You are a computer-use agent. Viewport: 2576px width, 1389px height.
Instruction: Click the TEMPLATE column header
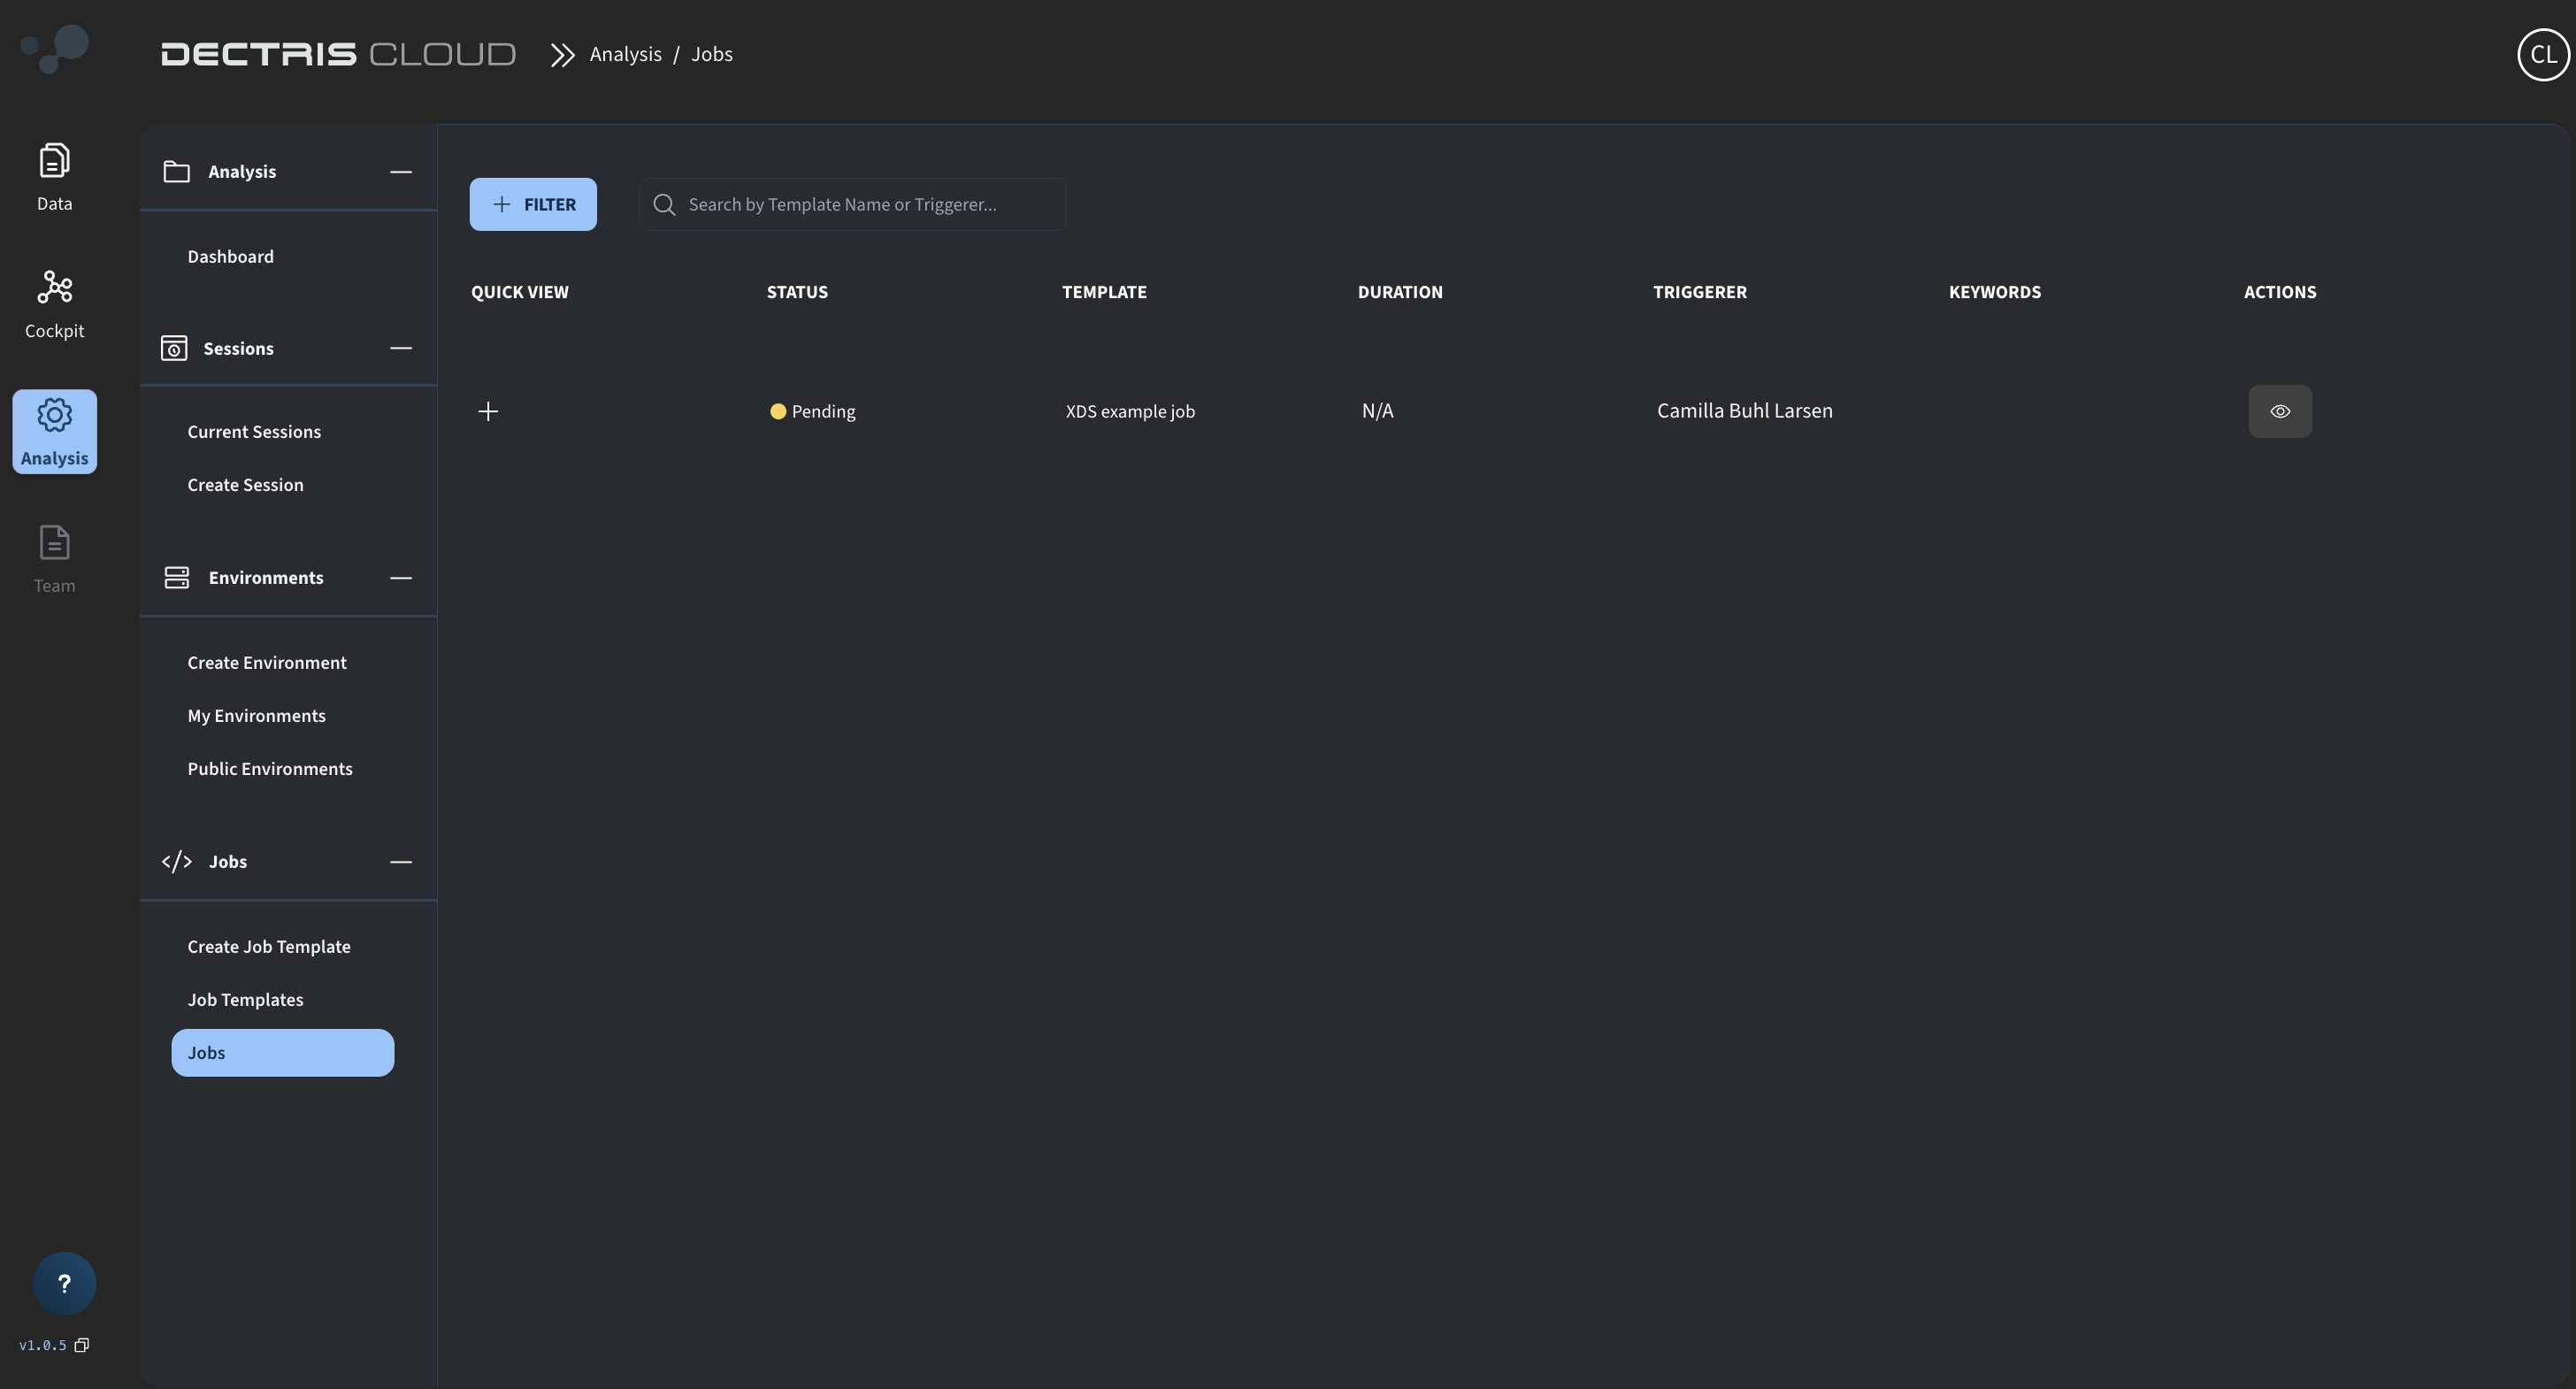[1104, 292]
